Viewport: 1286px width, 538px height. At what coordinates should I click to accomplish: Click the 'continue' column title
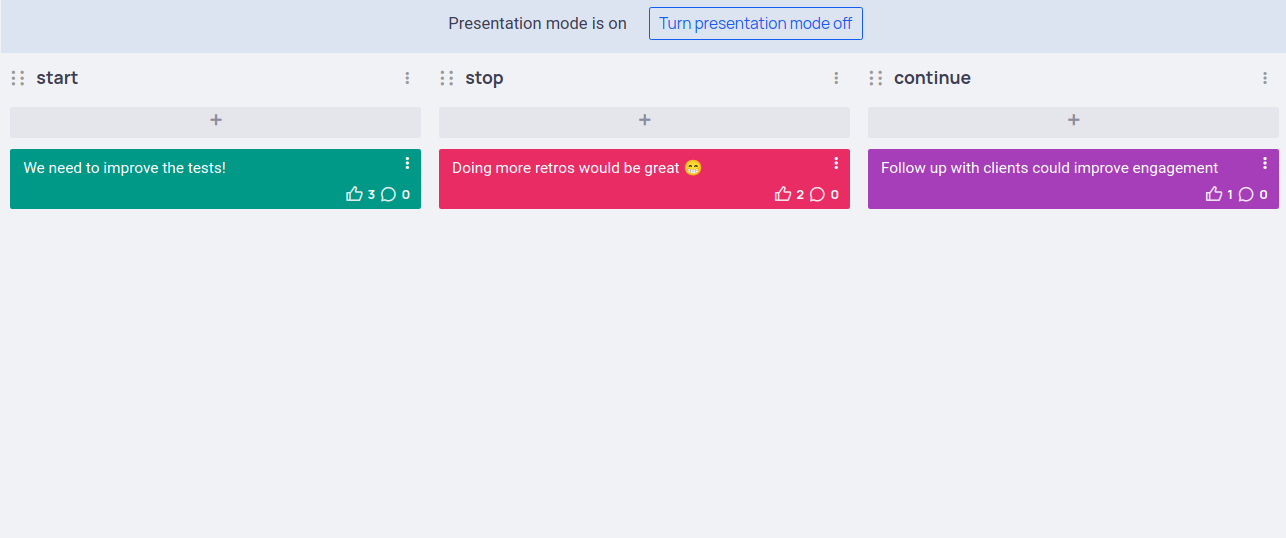click(x=932, y=78)
